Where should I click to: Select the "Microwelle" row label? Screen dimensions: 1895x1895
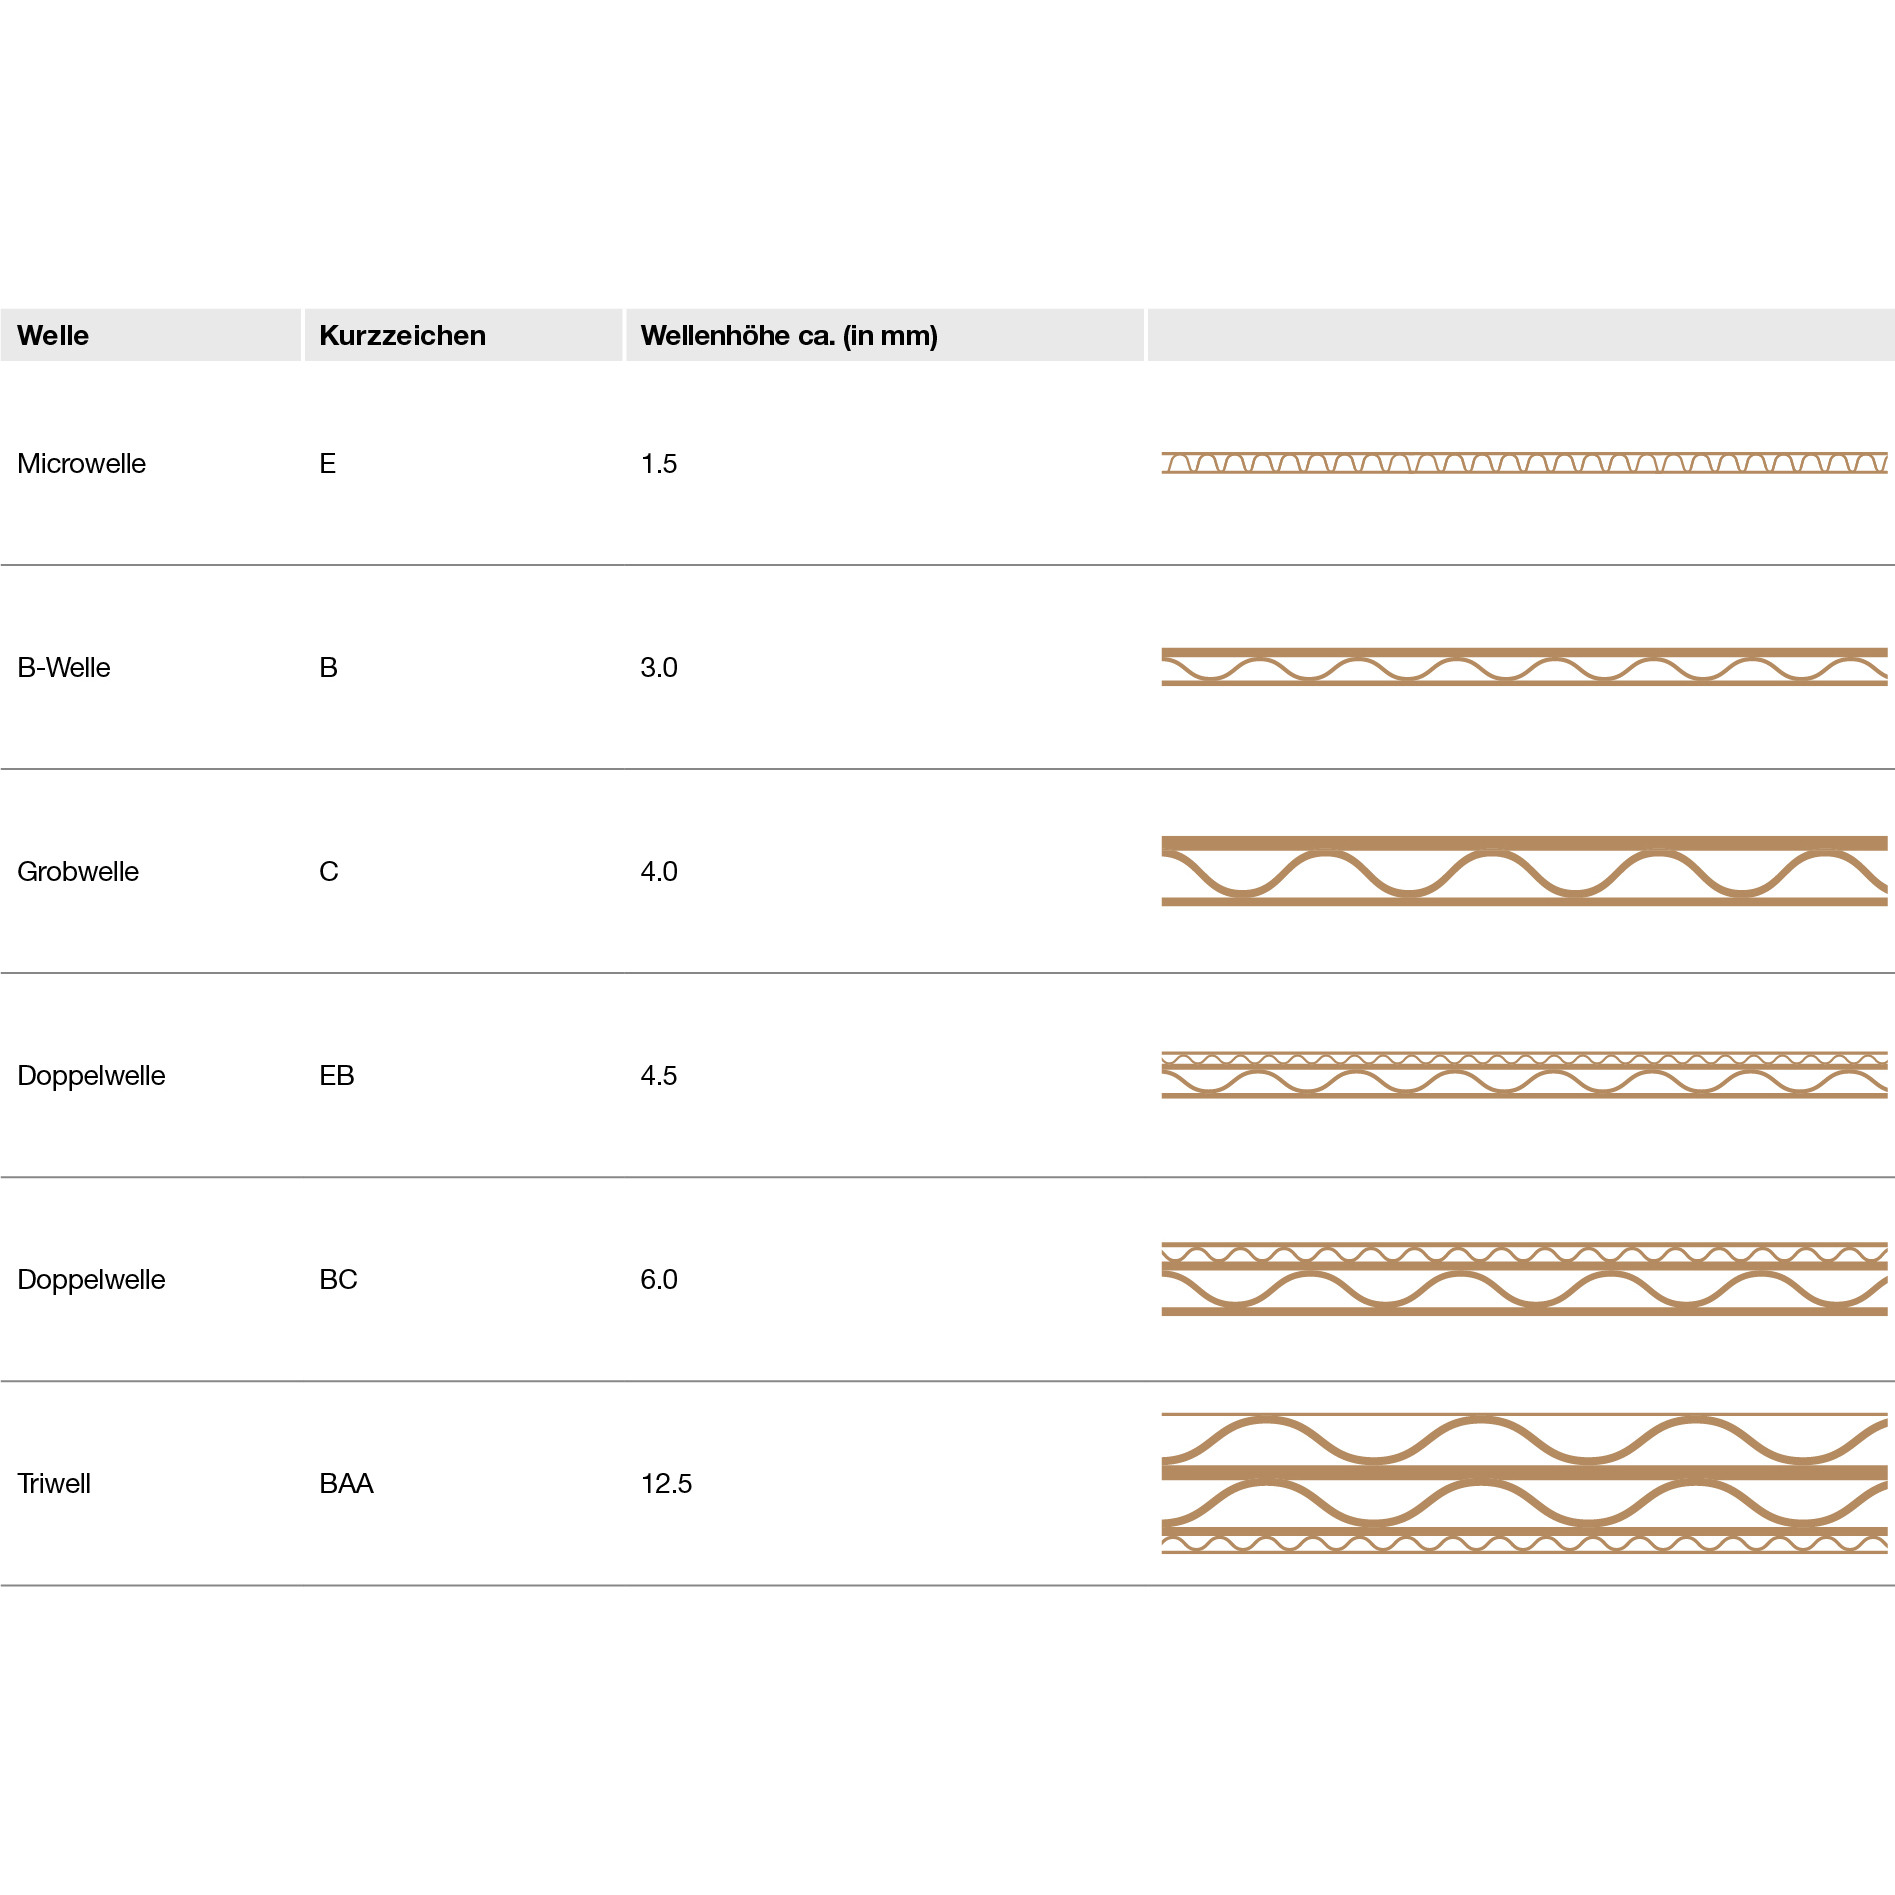point(82,464)
